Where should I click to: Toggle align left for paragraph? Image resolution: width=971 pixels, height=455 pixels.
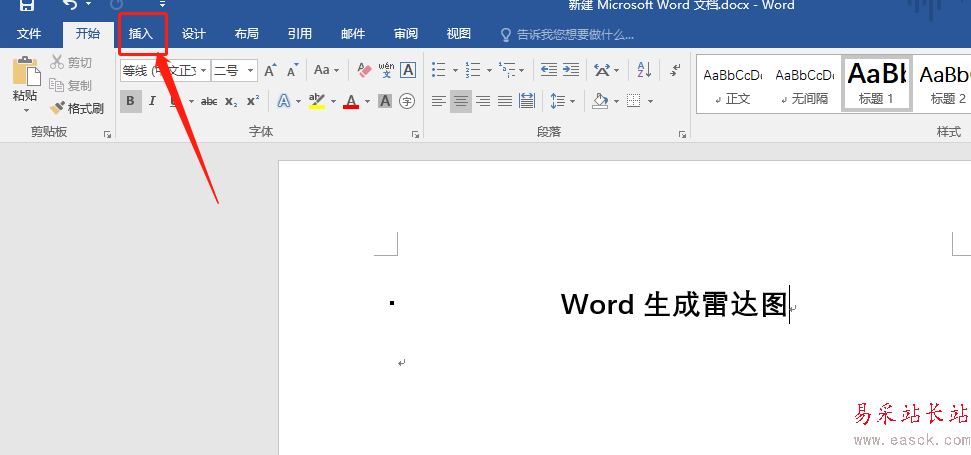(x=438, y=100)
